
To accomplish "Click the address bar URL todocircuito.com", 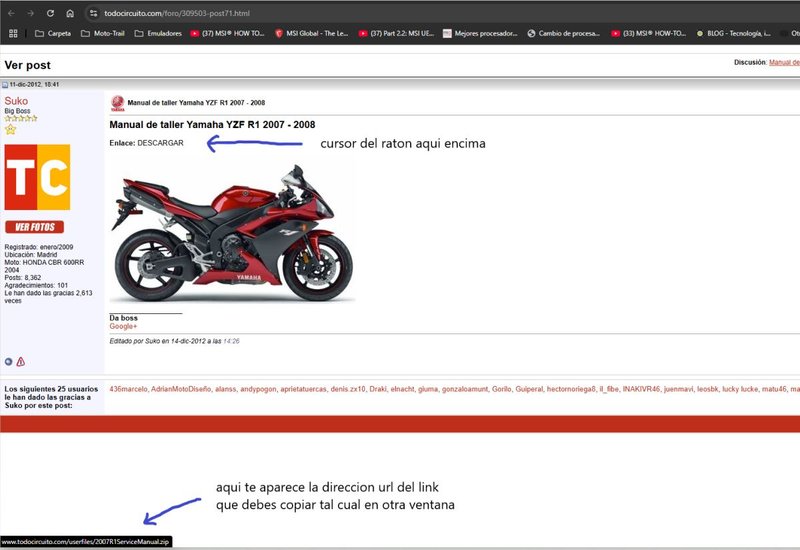I will [177, 13].
